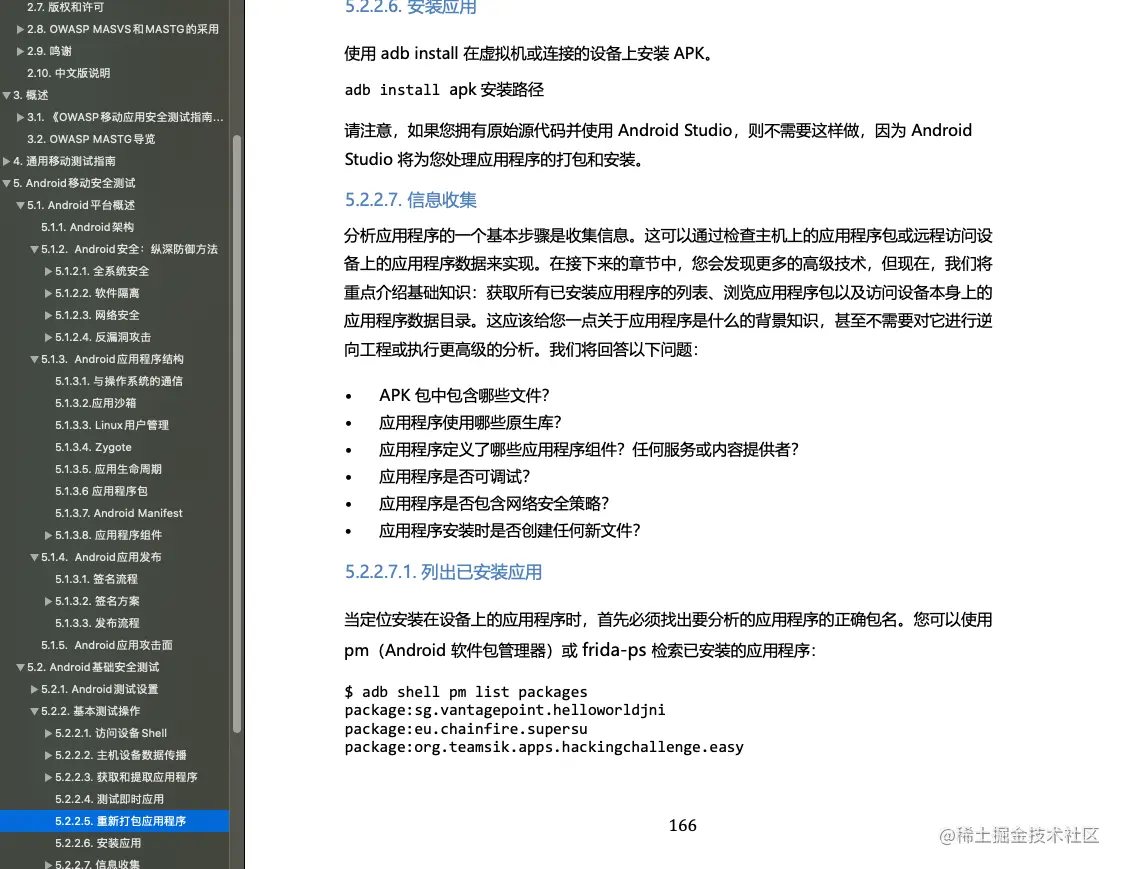Open 5.1.3.7 Android Manifest entry
This screenshot has height=869, width=1123.
tap(119, 513)
